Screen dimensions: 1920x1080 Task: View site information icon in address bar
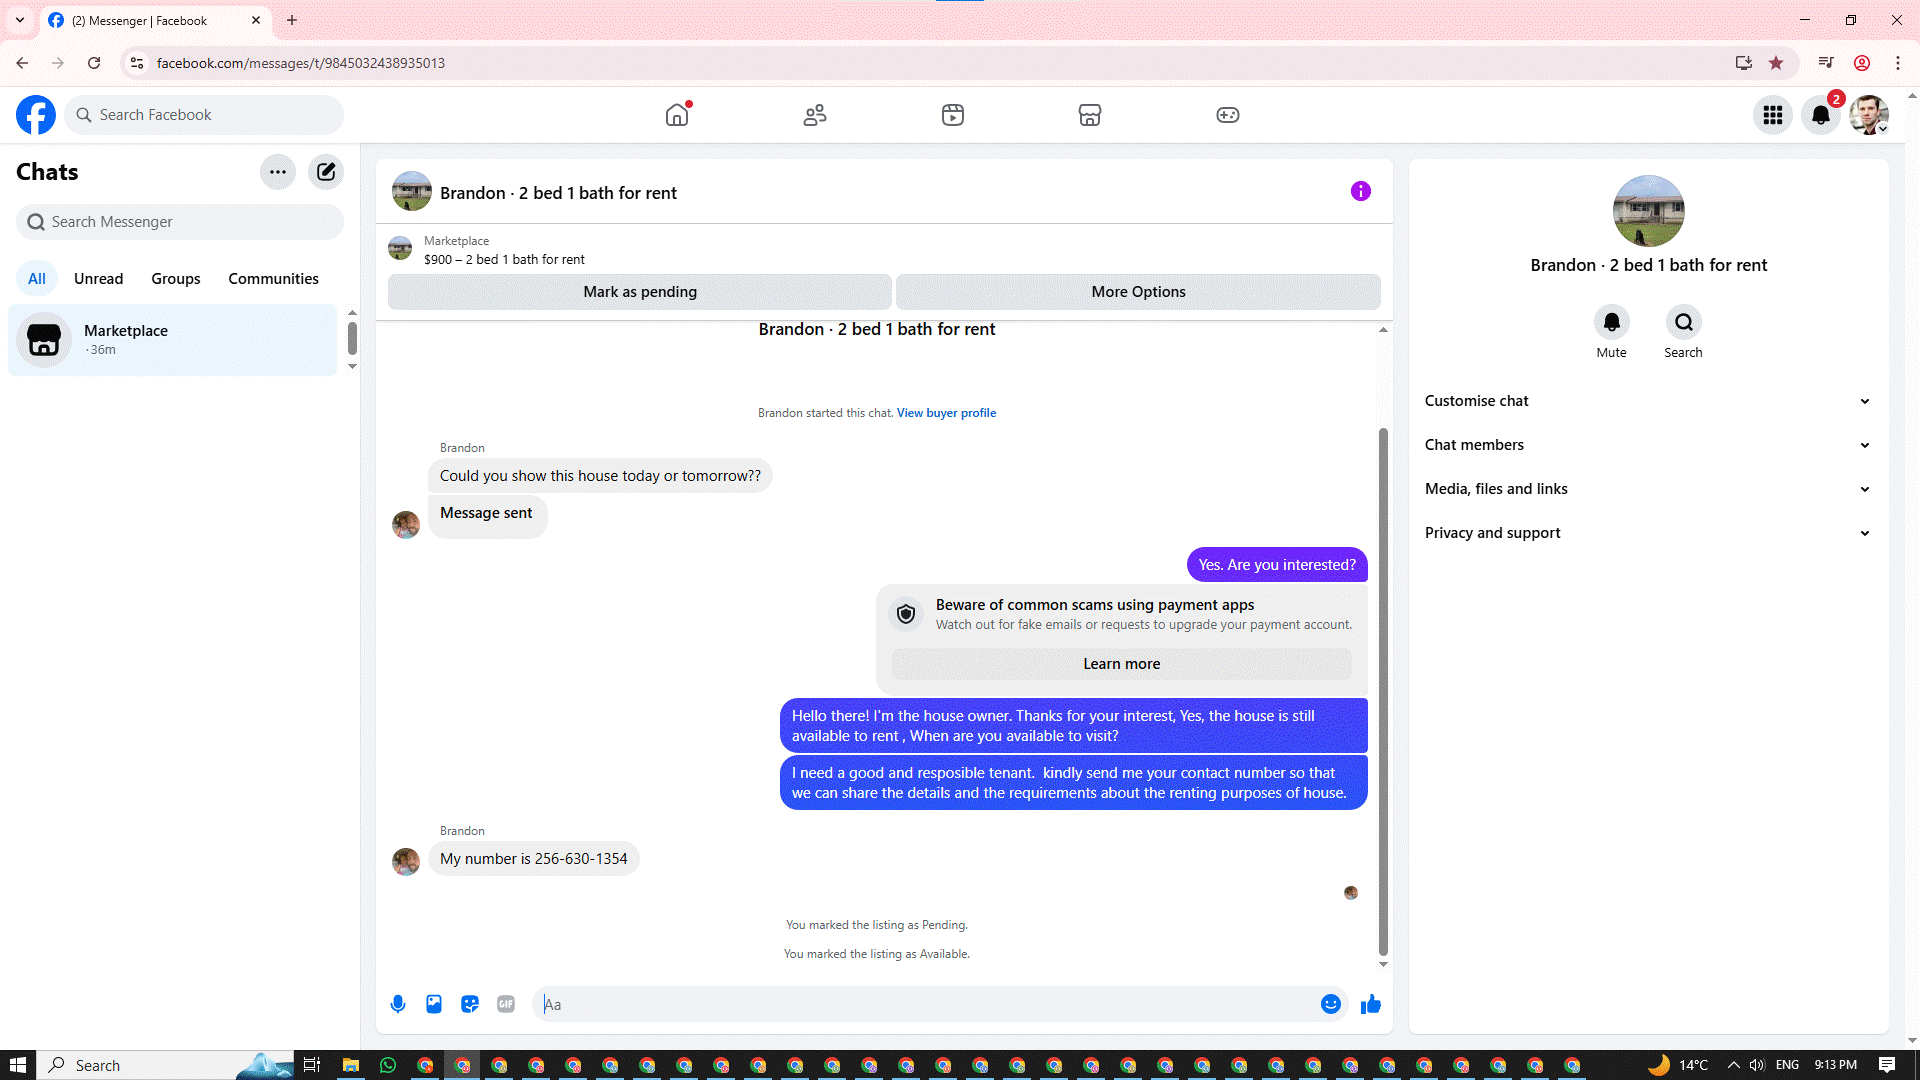pyautogui.click(x=137, y=63)
